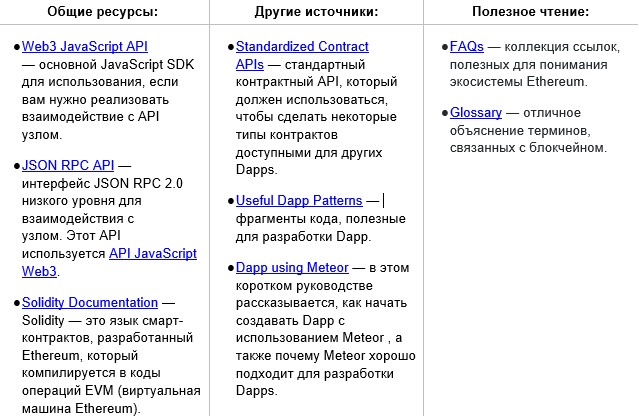Screen dimensions: 639x416
Task: Click the text 'операций EVM (виртуальная'
Action: [x=111, y=390]
